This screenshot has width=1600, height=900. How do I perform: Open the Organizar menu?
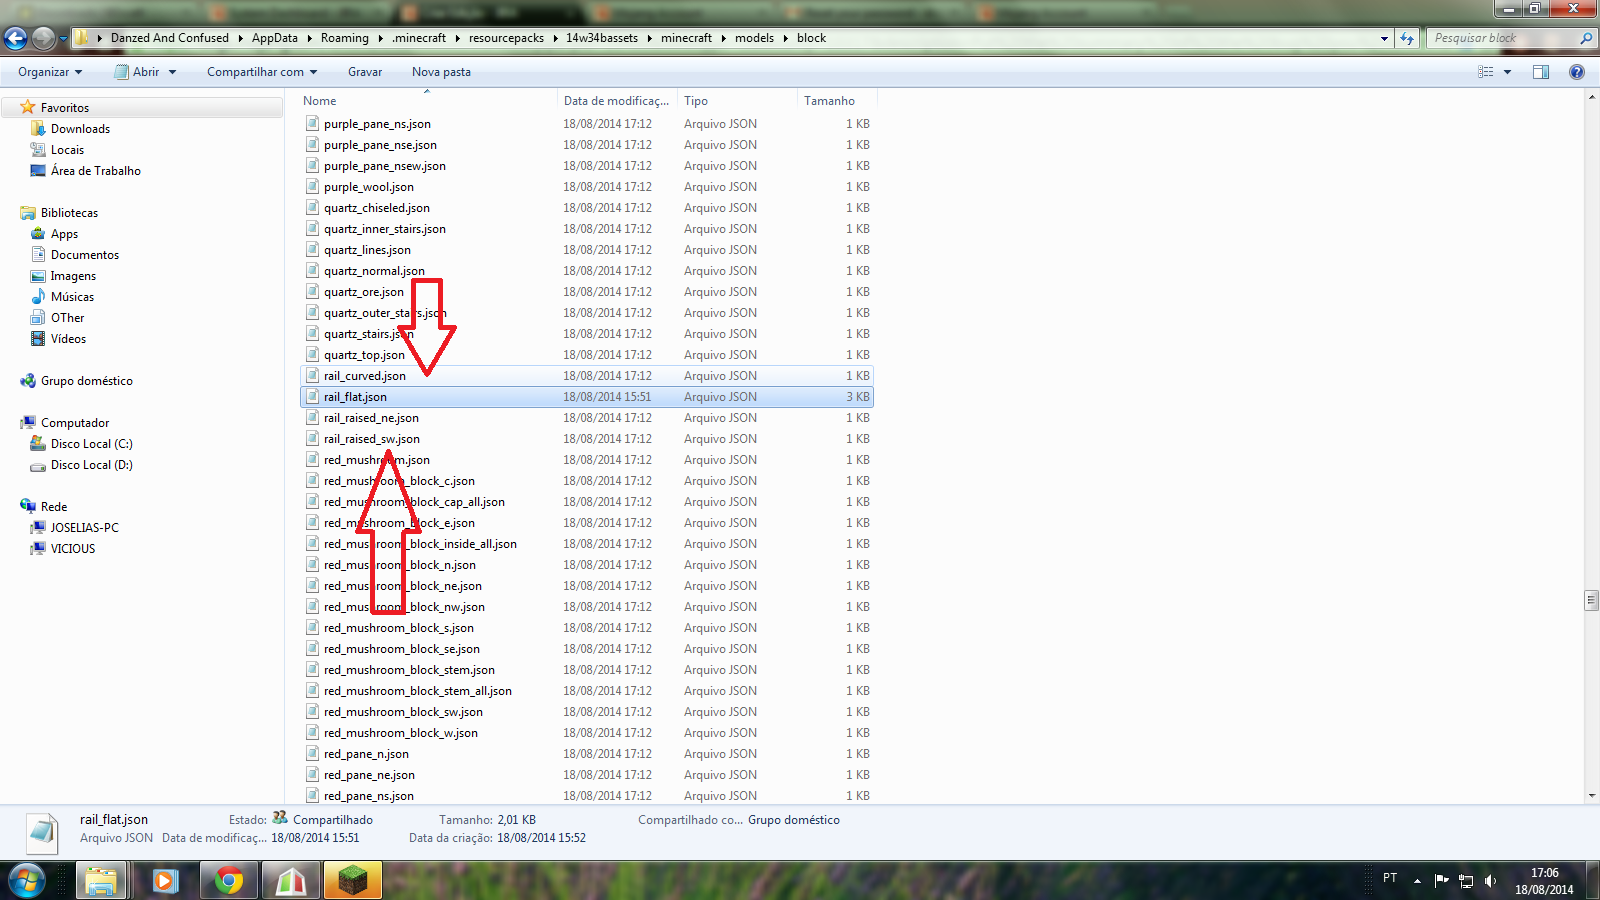pyautogui.click(x=50, y=72)
